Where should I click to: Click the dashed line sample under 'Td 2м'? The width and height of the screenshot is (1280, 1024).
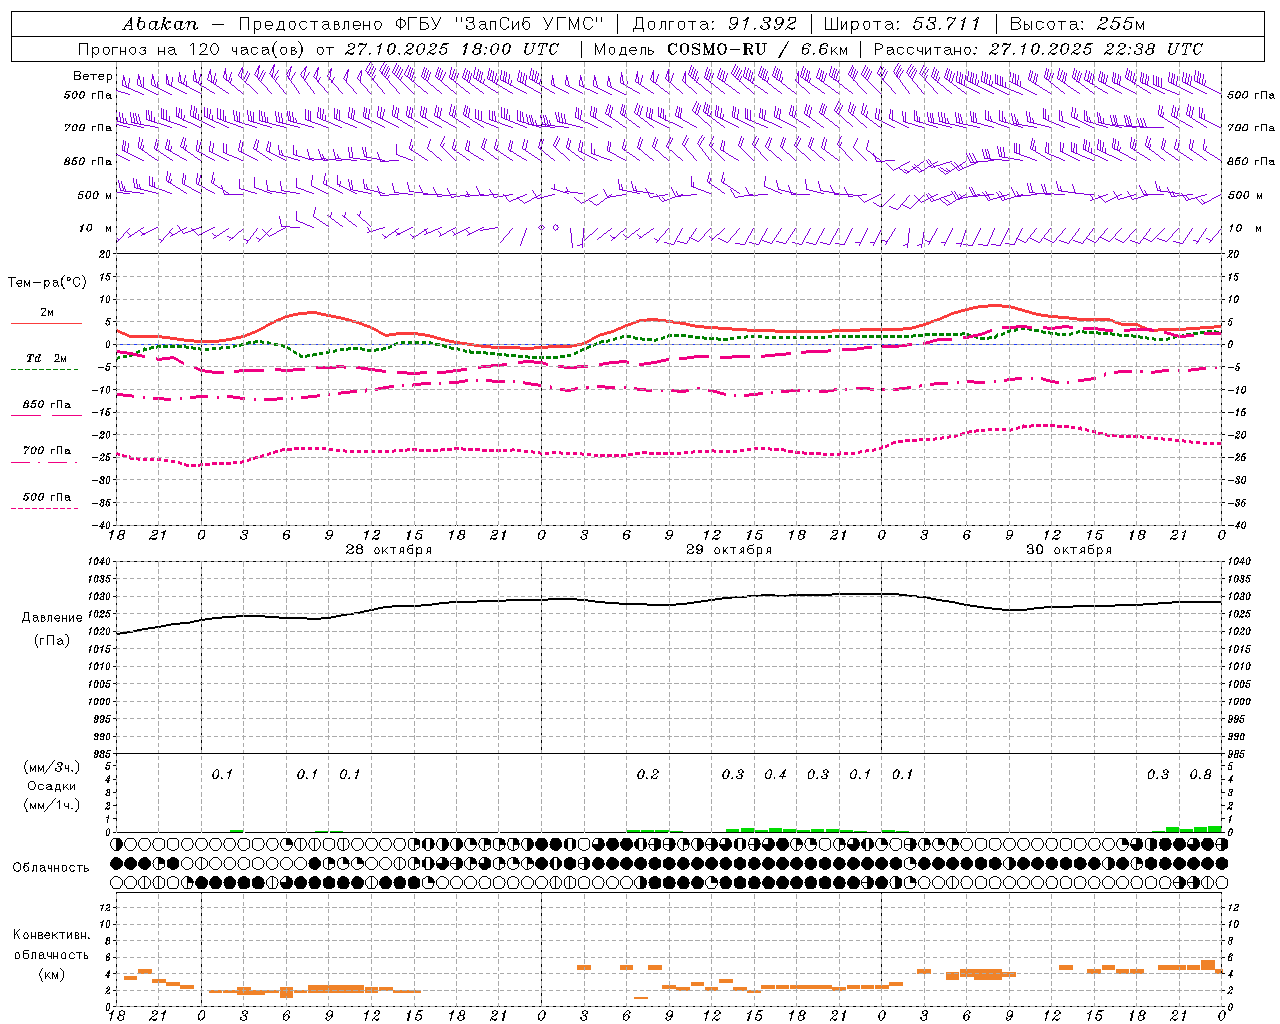(x=44, y=370)
